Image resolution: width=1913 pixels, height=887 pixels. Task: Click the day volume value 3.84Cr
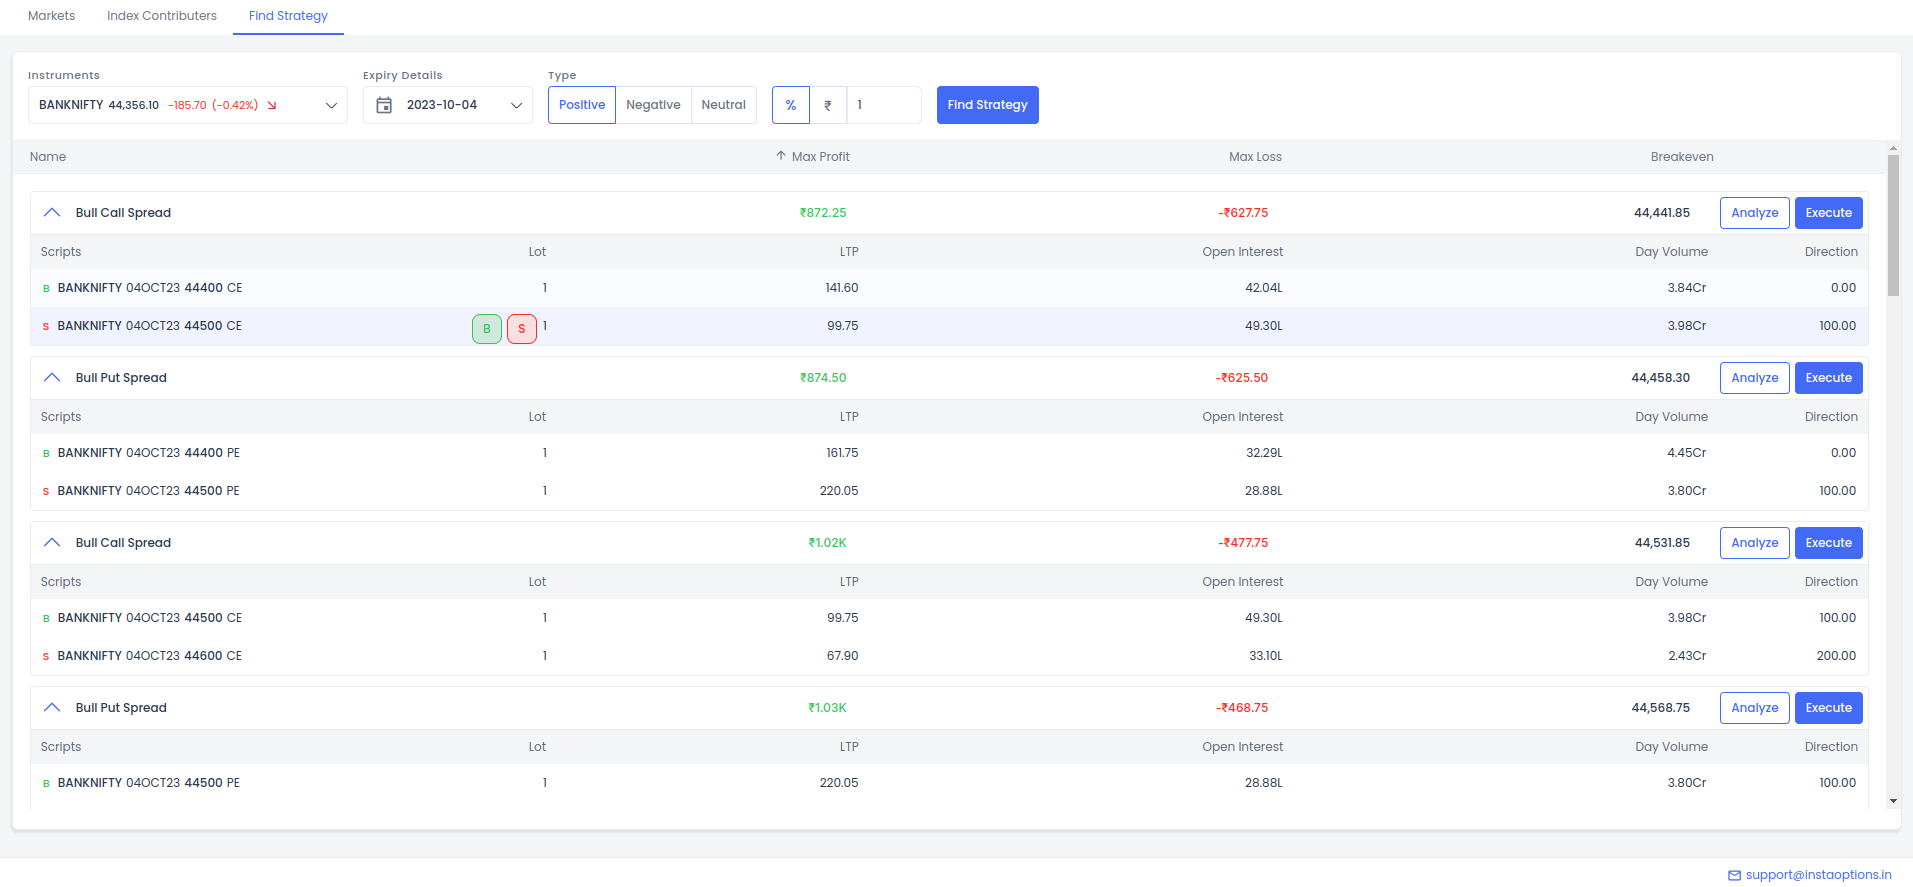[1687, 288]
